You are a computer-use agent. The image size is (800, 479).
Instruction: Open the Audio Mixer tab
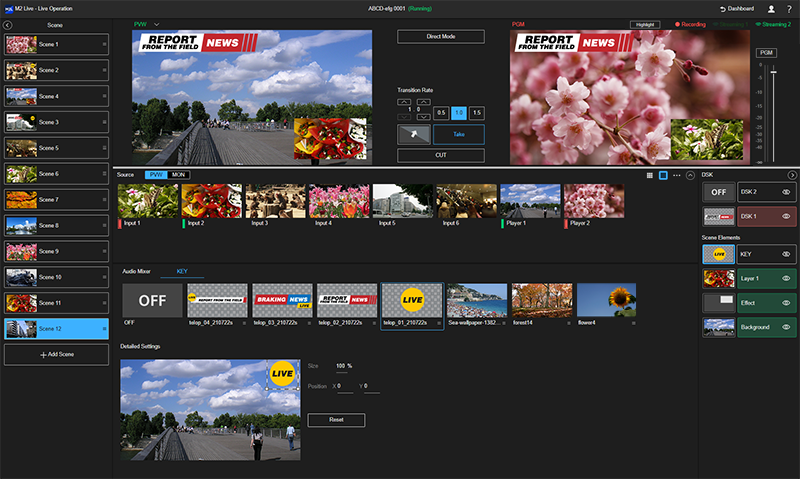(136, 271)
